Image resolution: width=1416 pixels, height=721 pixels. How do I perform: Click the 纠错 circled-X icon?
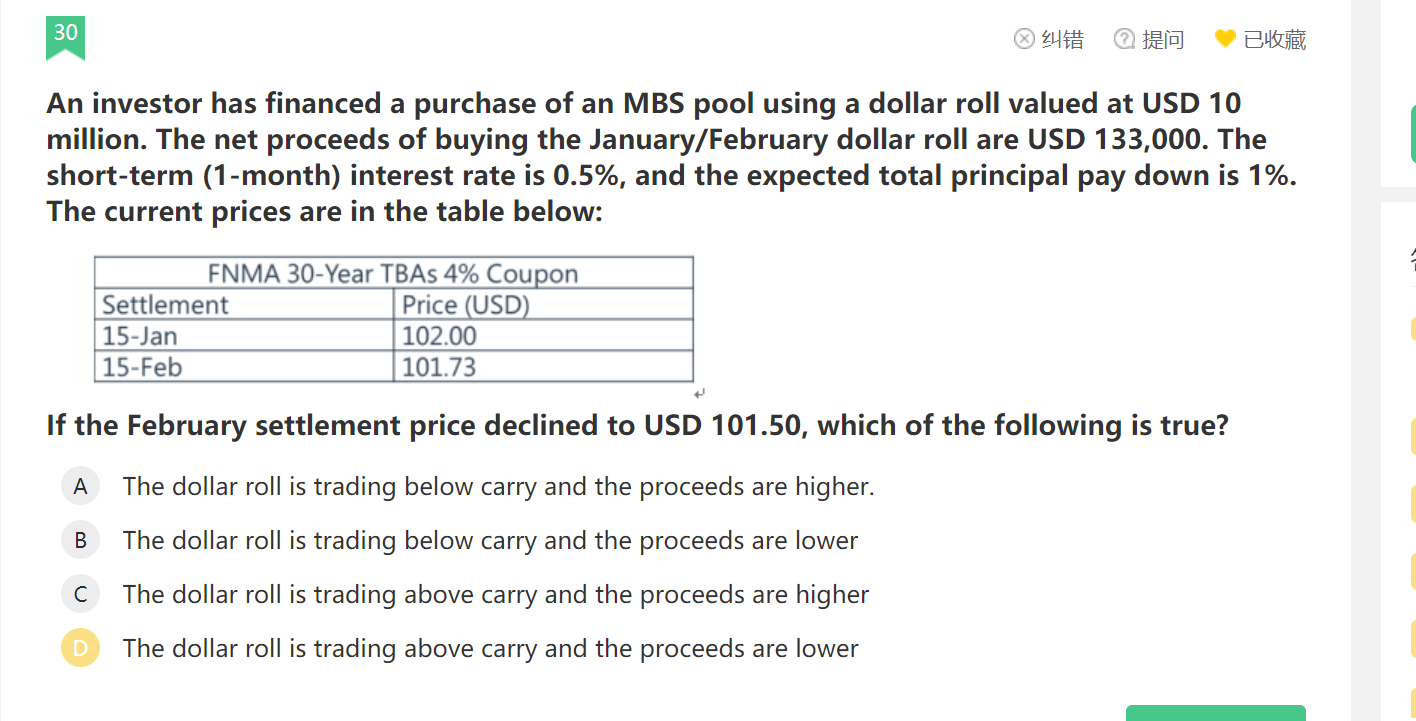click(1024, 39)
